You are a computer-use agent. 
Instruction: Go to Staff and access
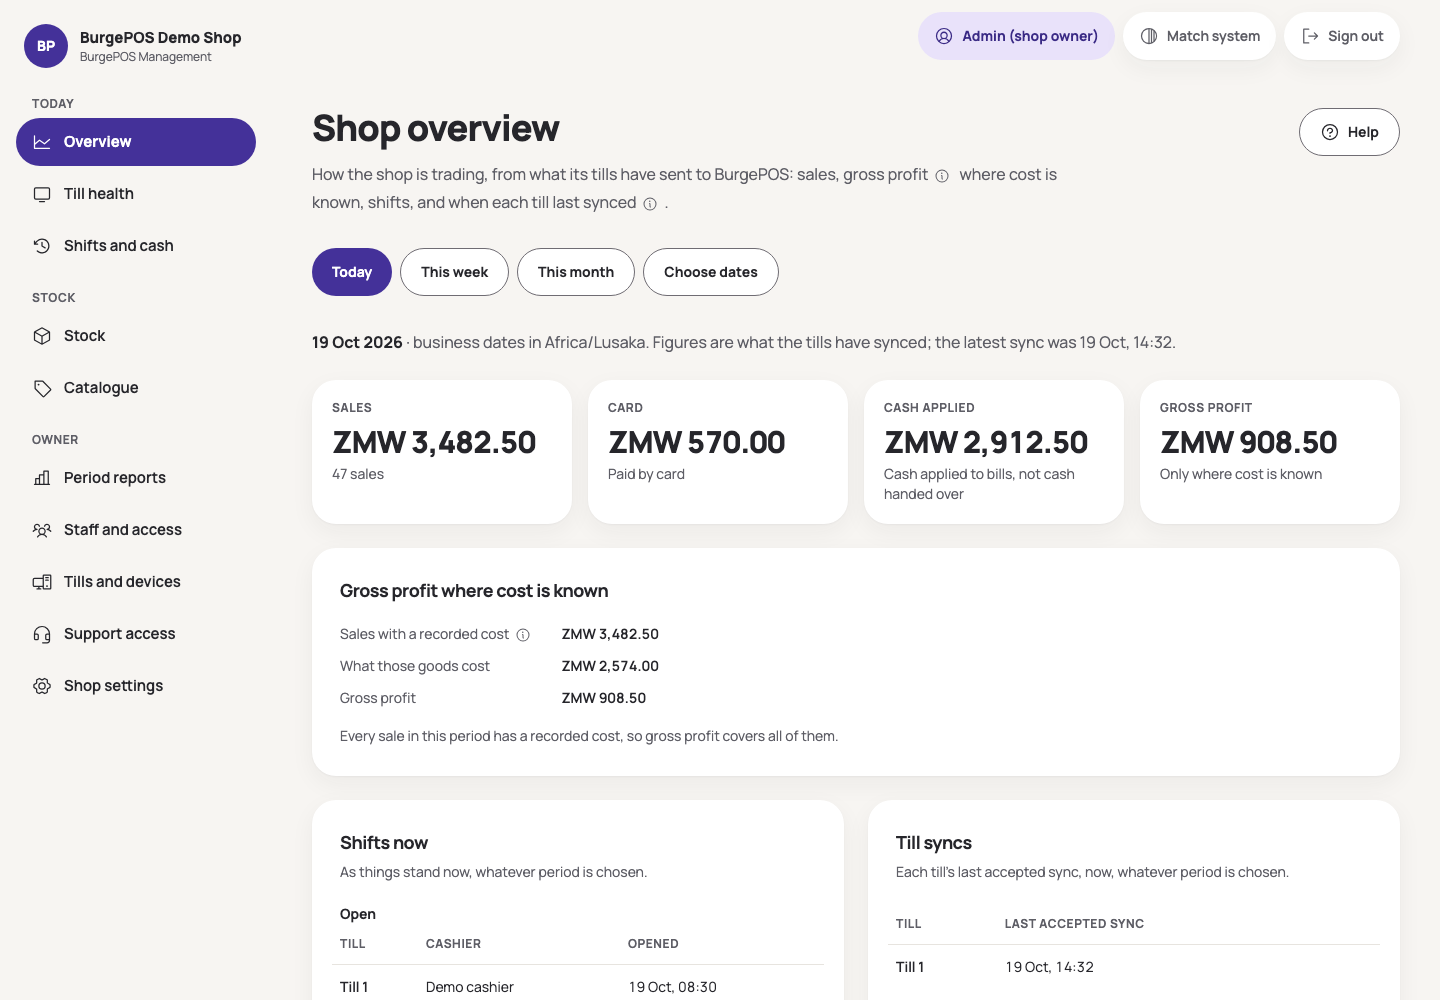tap(136, 530)
